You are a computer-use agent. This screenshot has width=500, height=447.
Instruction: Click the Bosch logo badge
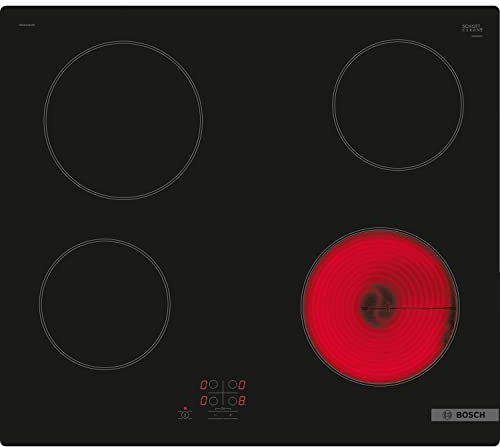[465, 415]
